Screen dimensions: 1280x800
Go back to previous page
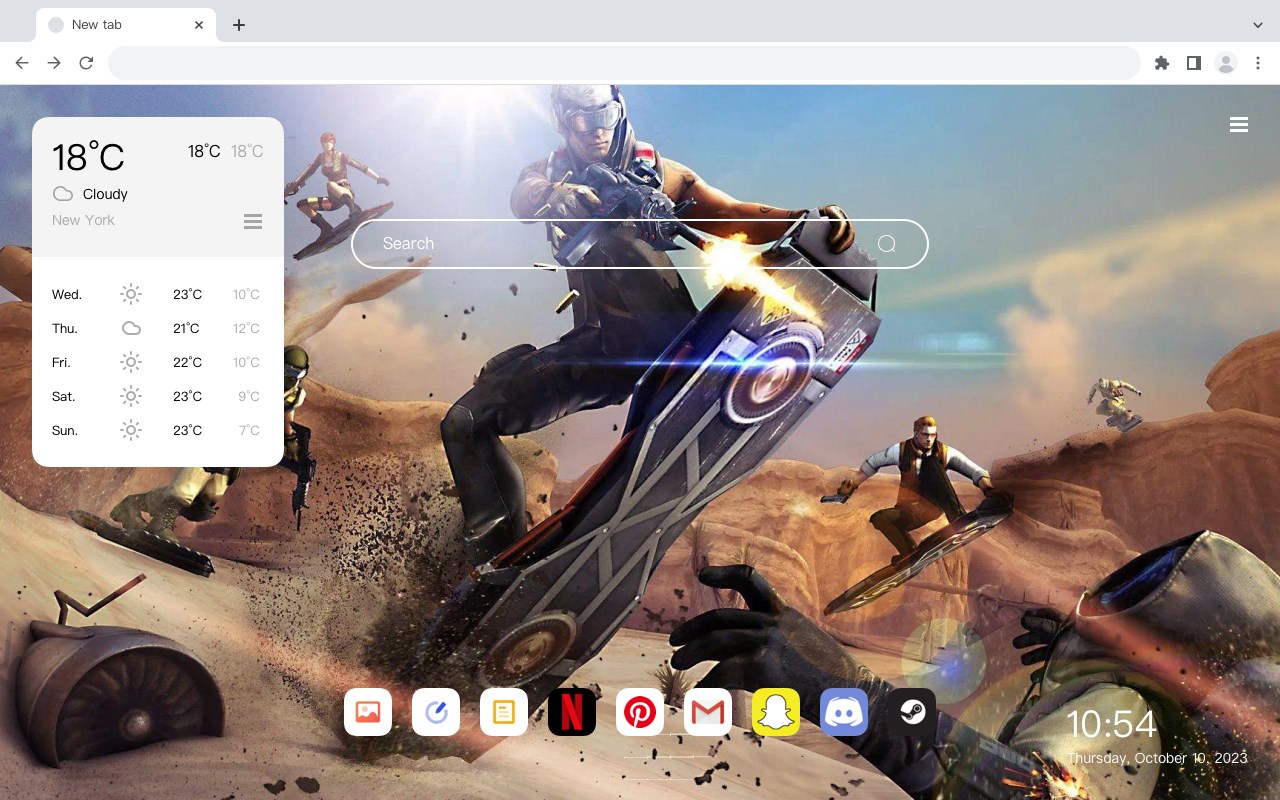pyautogui.click(x=22, y=63)
